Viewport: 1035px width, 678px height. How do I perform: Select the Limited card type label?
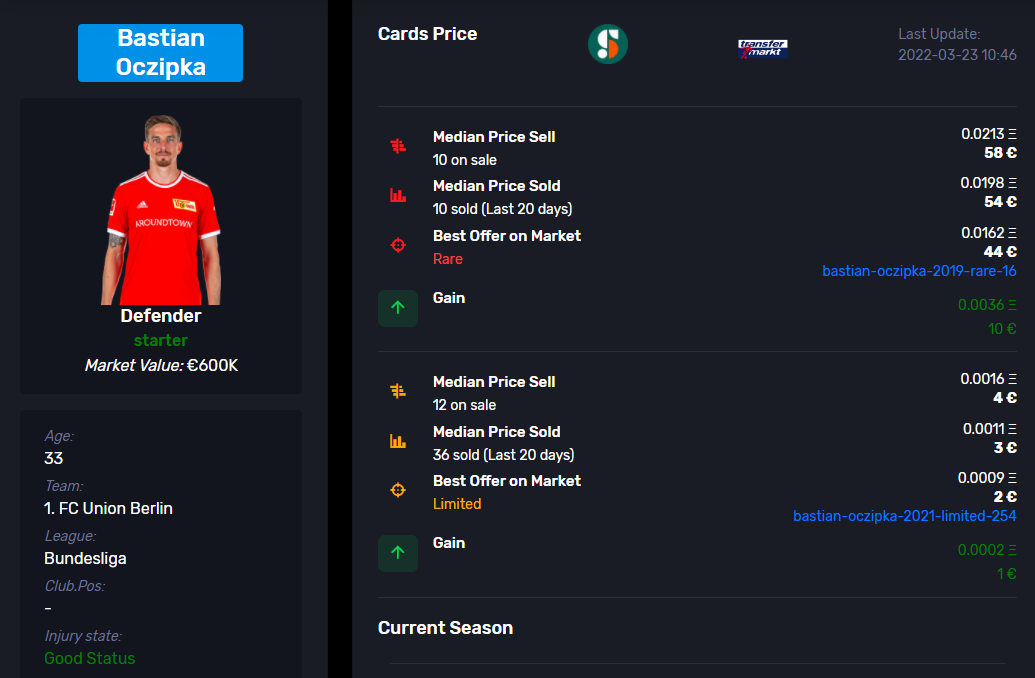(x=457, y=504)
